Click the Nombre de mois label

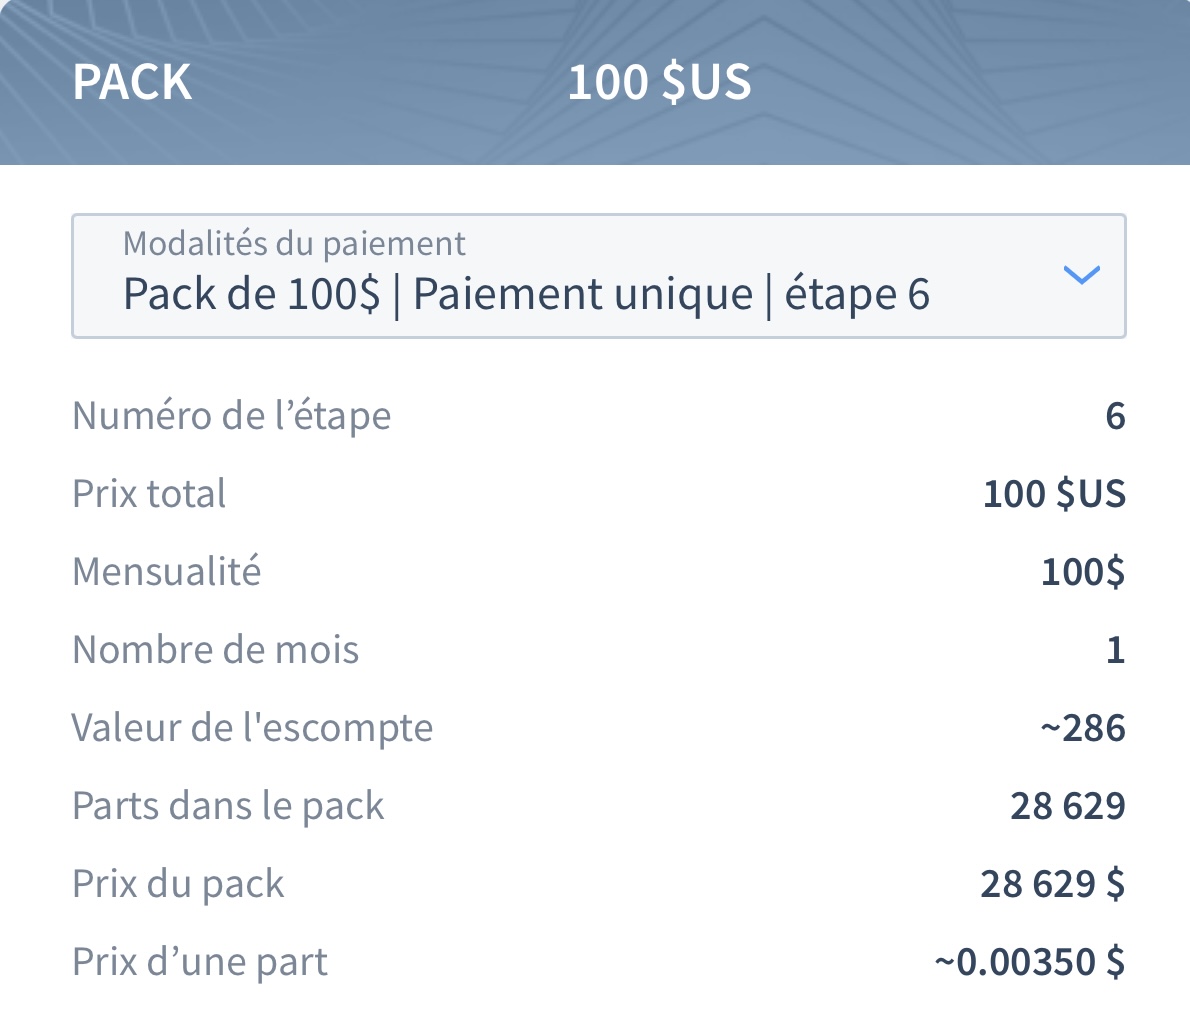click(x=216, y=650)
